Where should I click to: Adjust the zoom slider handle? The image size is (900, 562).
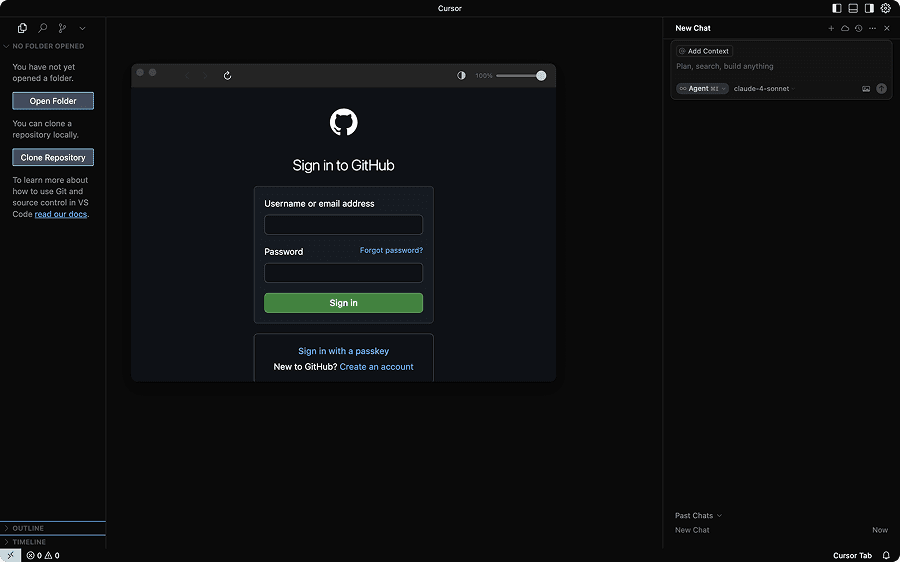(x=541, y=76)
